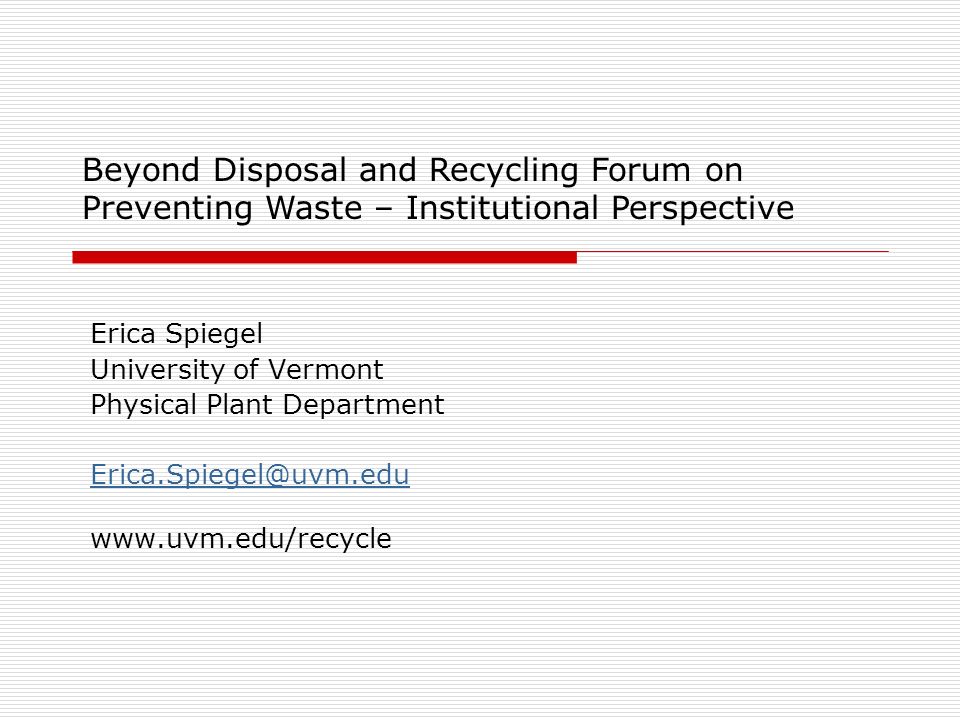
Task: Click the word Department
Action: click(x=364, y=406)
